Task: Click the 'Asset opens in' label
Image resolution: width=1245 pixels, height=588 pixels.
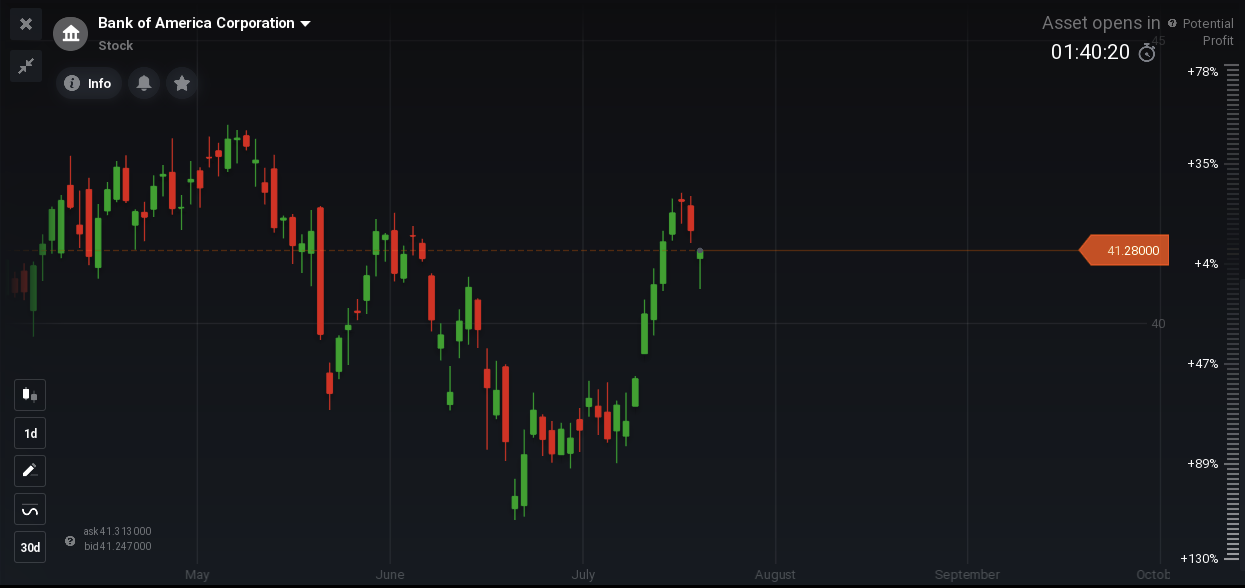Action: click(1101, 23)
